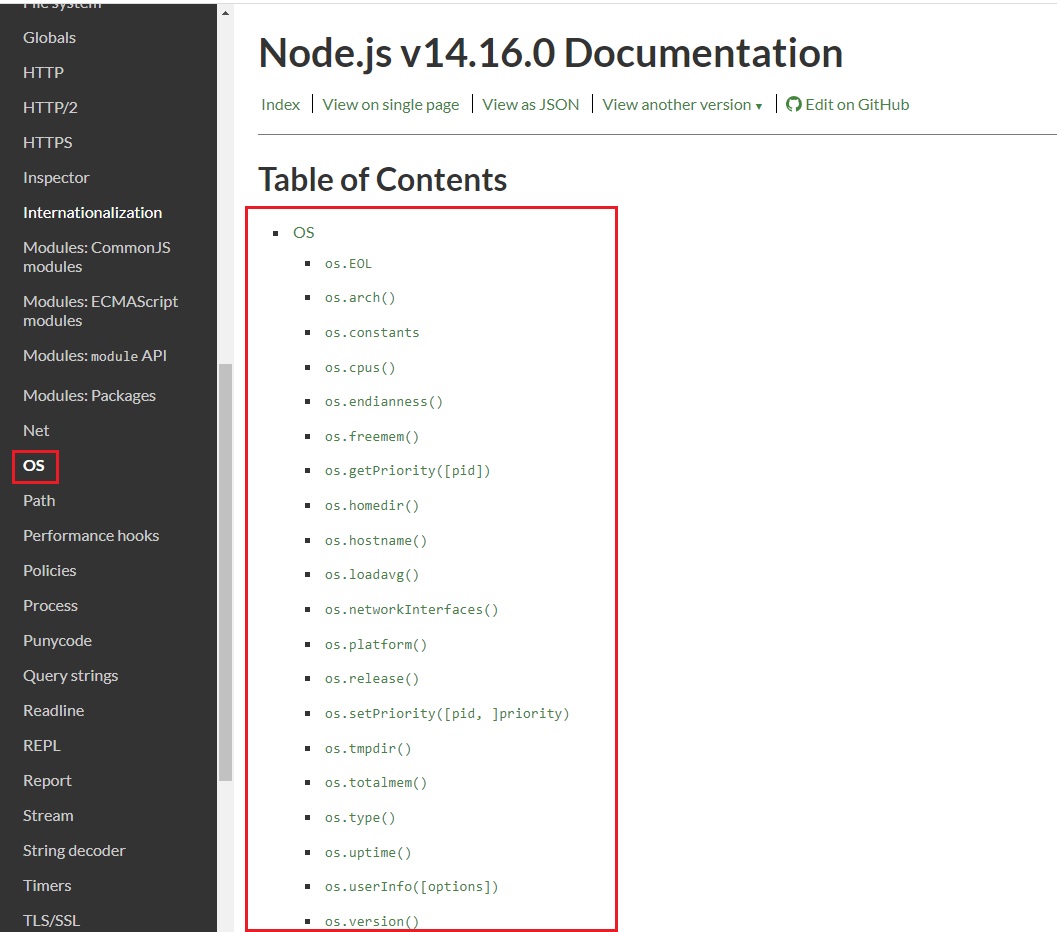Click the GitHub icon beside Edit on GitHub
This screenshot has width=1057, height=932.
pyautogui.click(x=793, y=104)
